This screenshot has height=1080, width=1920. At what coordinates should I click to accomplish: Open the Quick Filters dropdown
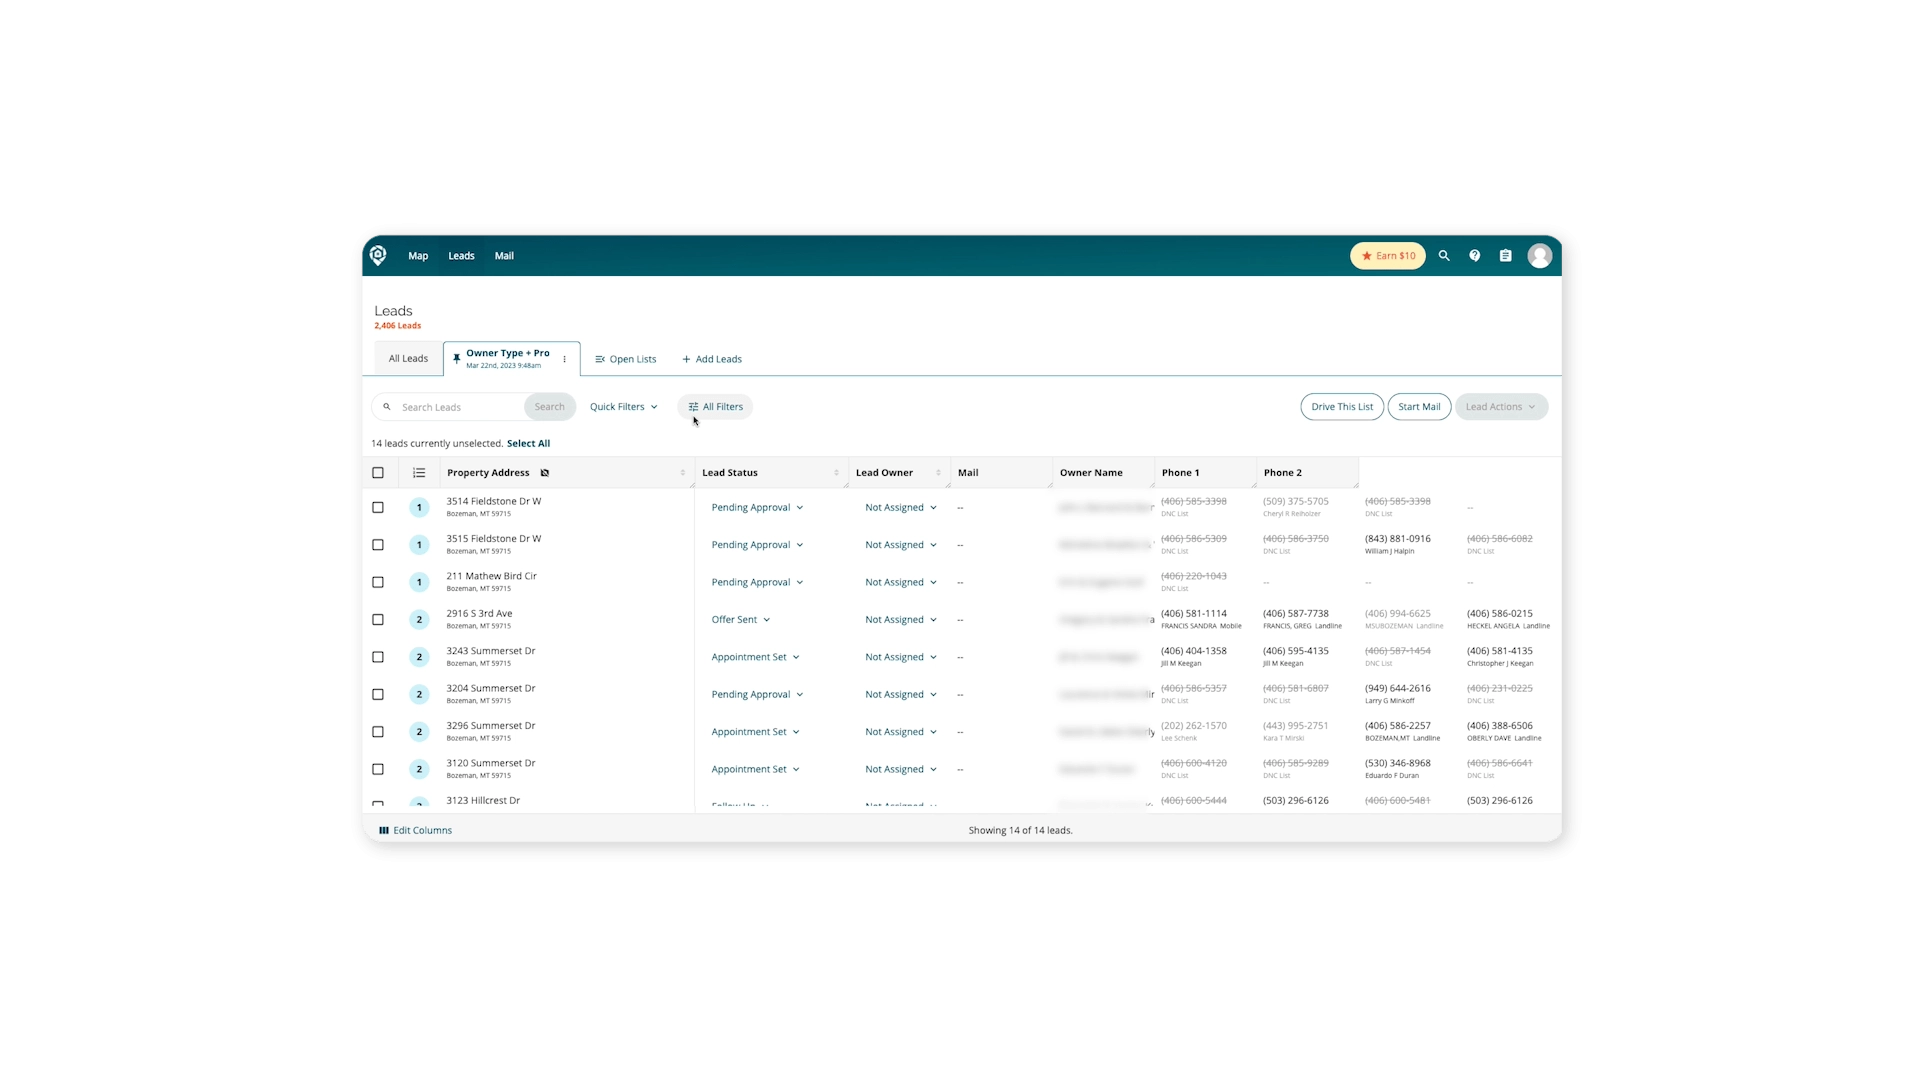point(623,407)
